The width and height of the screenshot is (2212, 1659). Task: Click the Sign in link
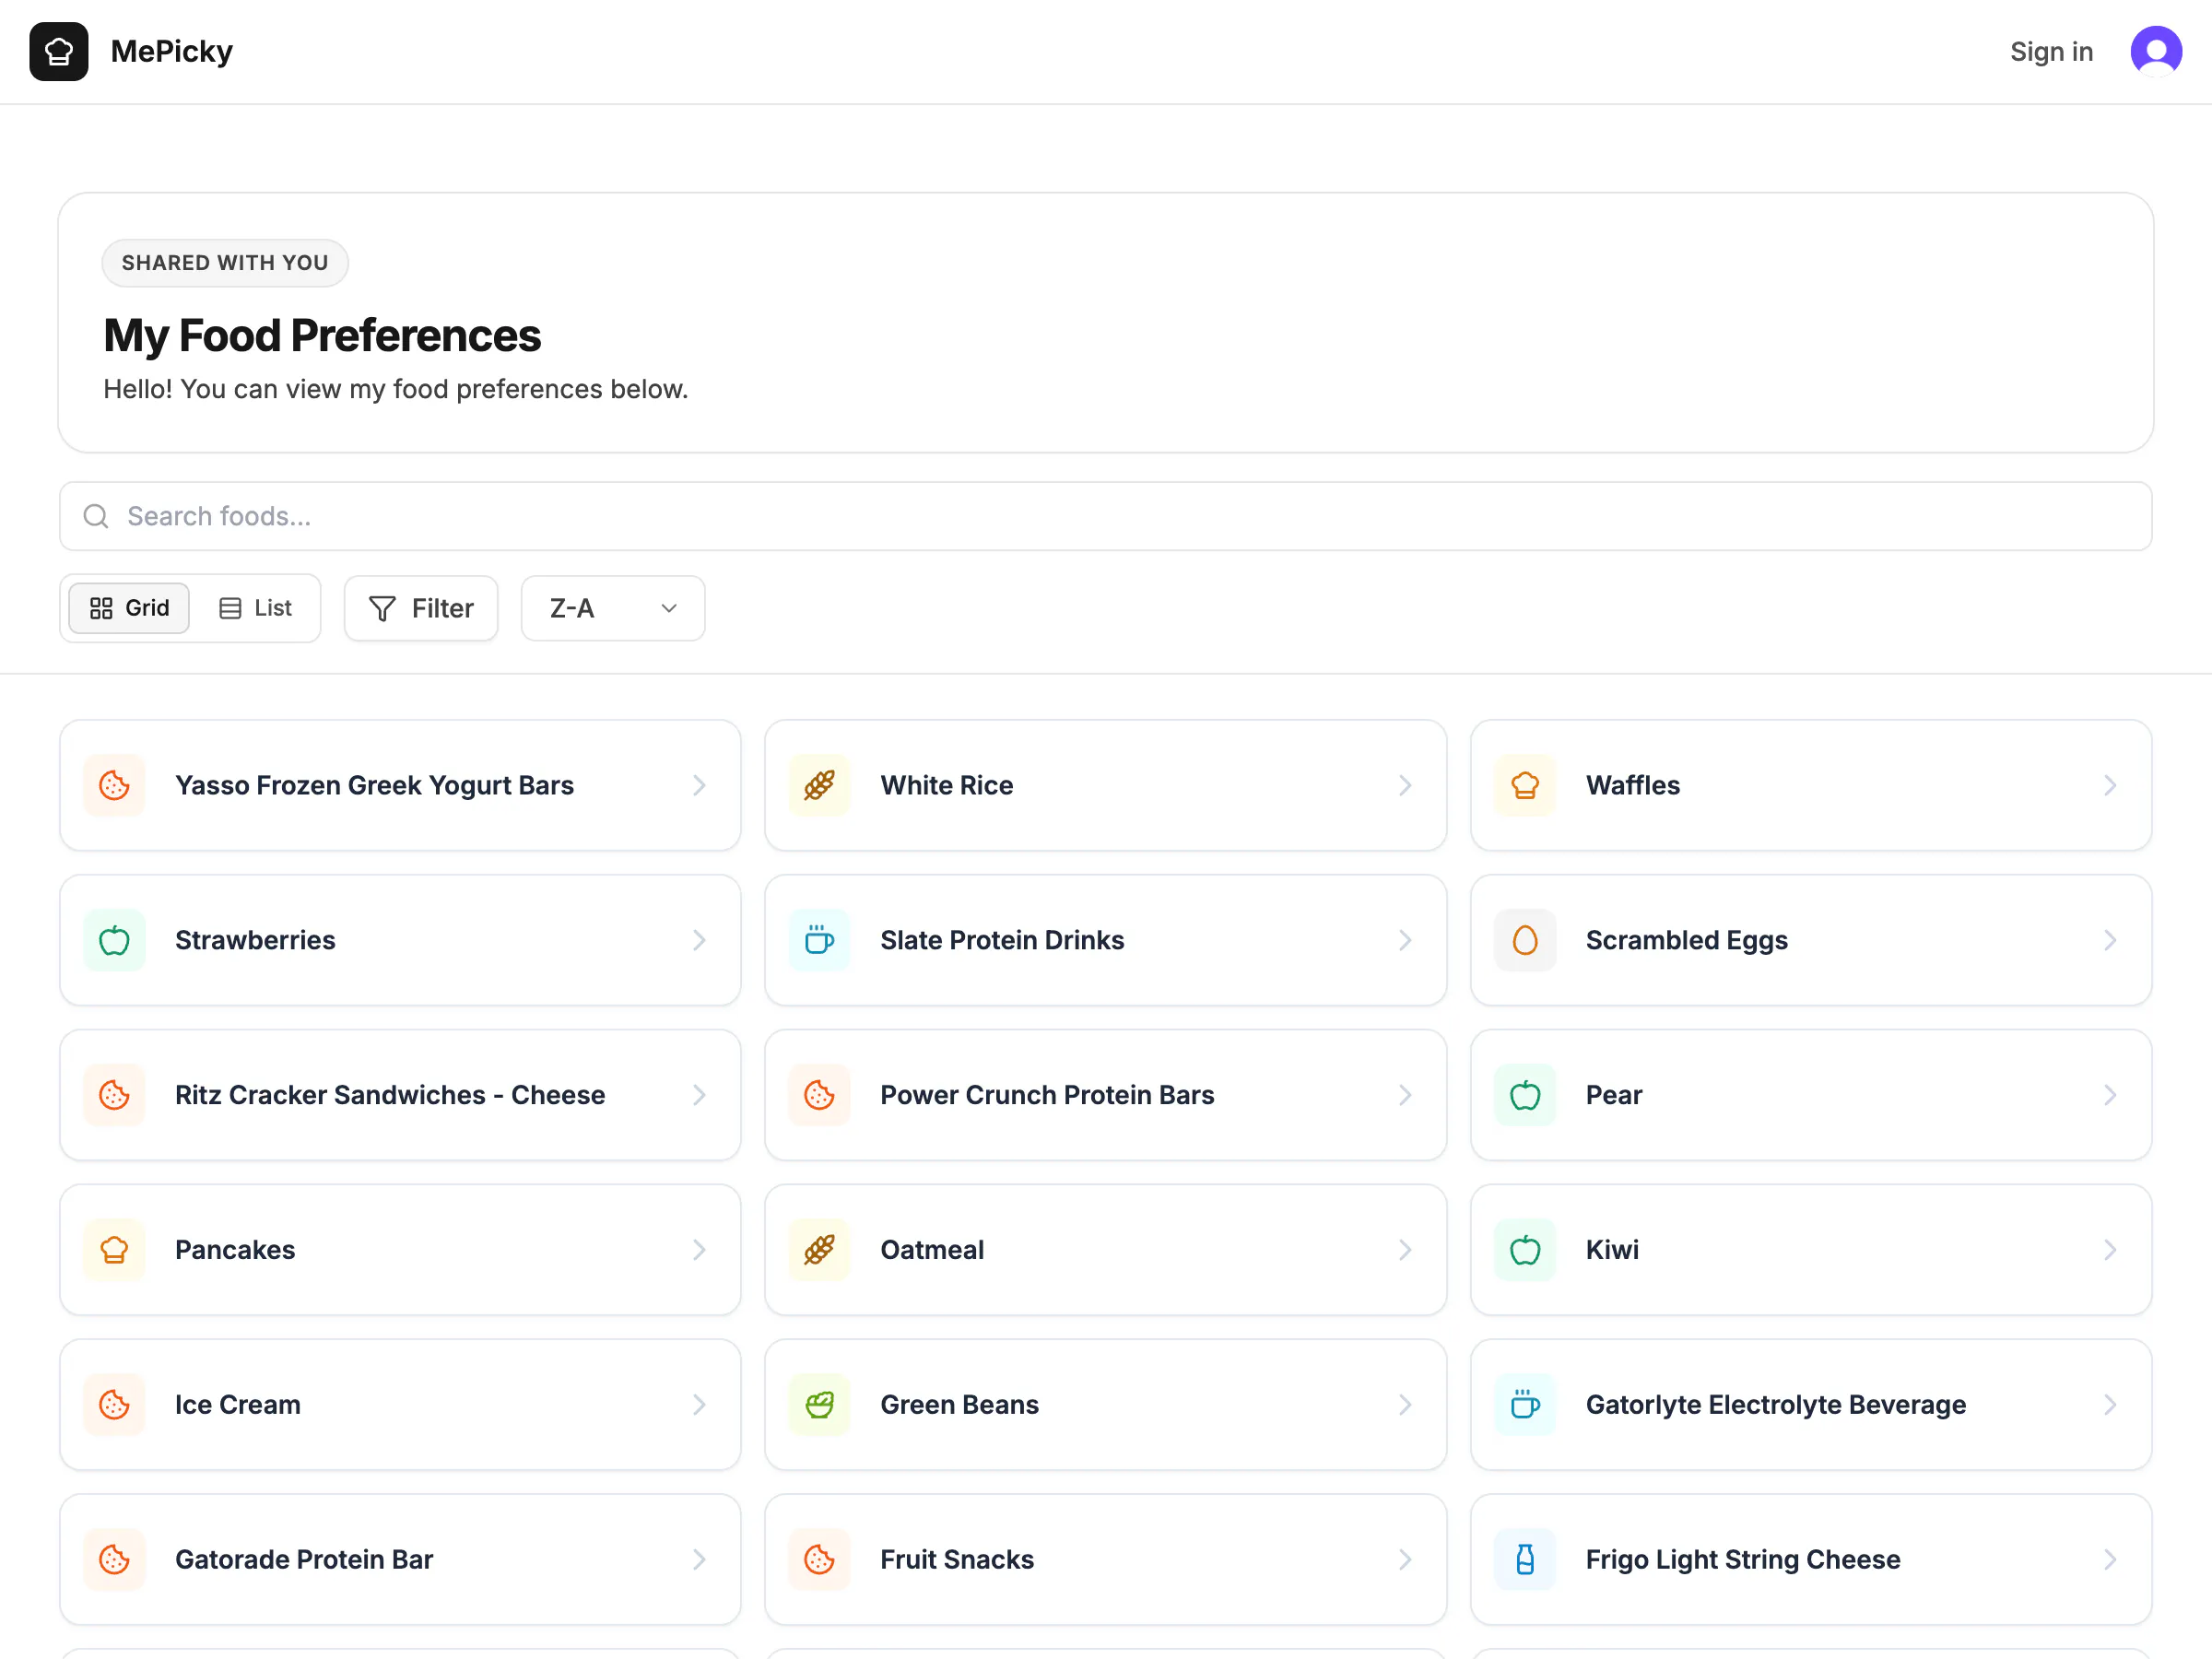pyautogui.click(x=2051, y=51)
